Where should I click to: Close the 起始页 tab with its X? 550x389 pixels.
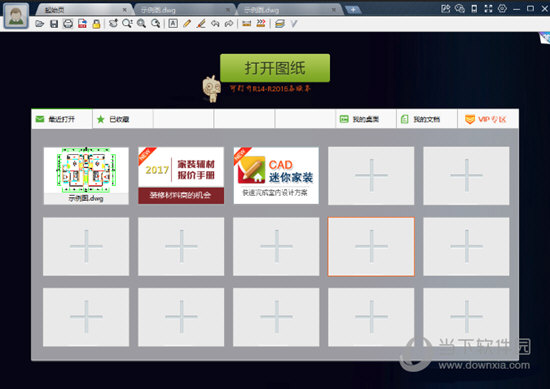point(125,10)
